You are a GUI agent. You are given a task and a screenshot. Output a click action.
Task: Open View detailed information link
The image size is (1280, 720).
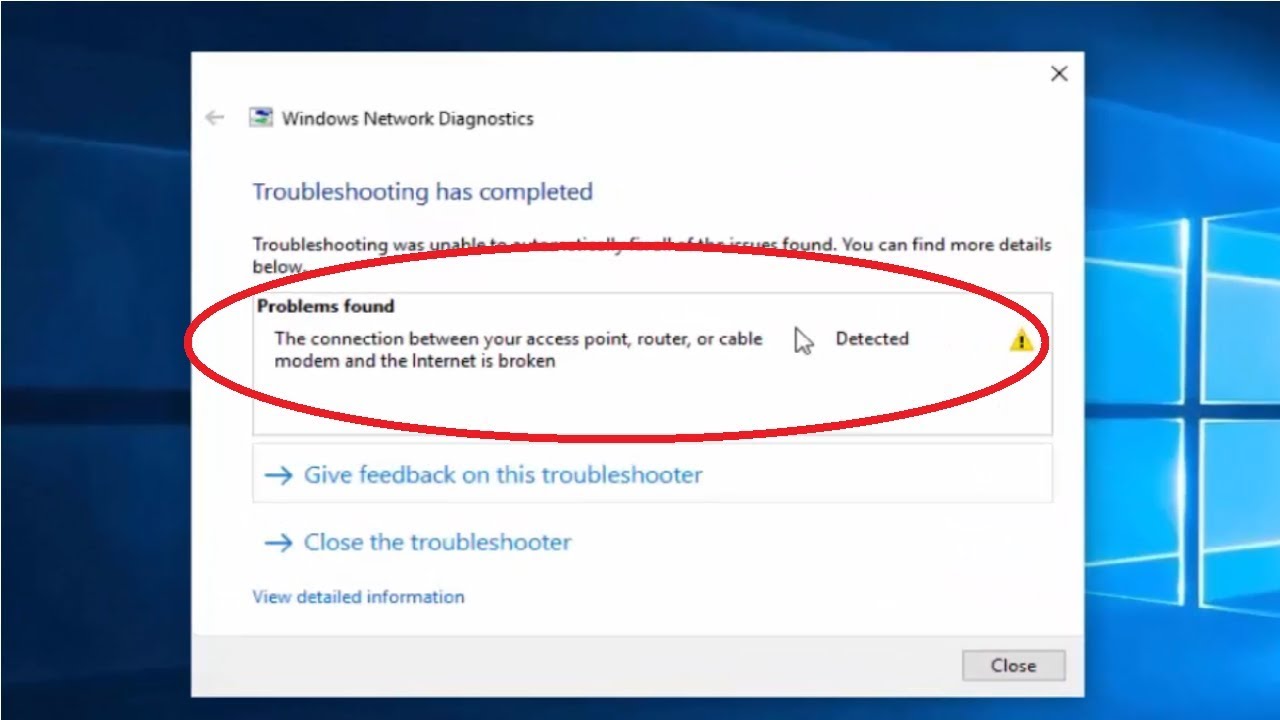(358, 597)
